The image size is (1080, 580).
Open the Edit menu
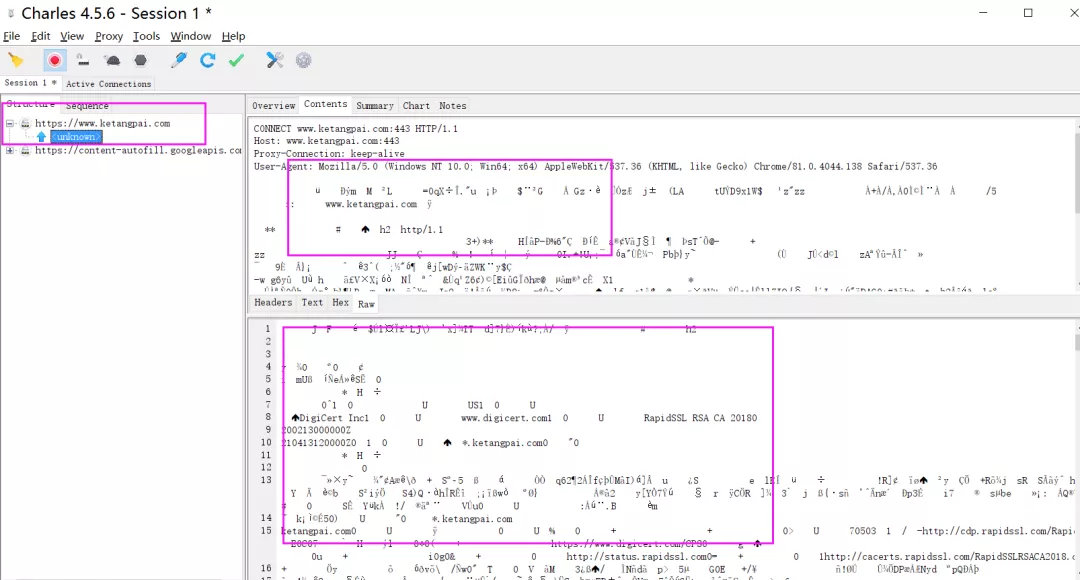(x=41, y=36)
